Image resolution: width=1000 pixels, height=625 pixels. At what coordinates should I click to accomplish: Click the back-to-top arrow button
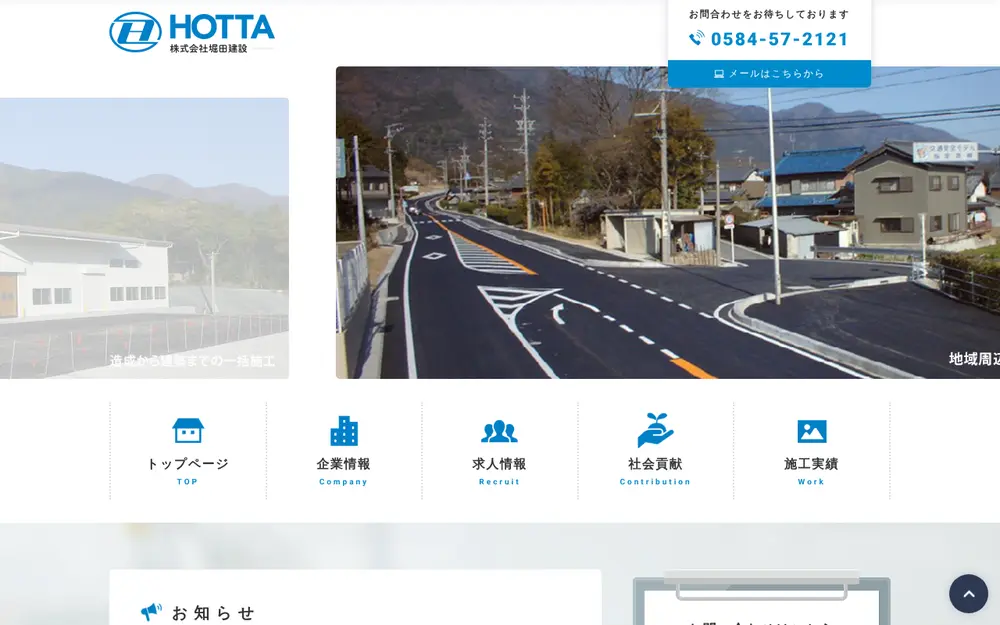968,593
